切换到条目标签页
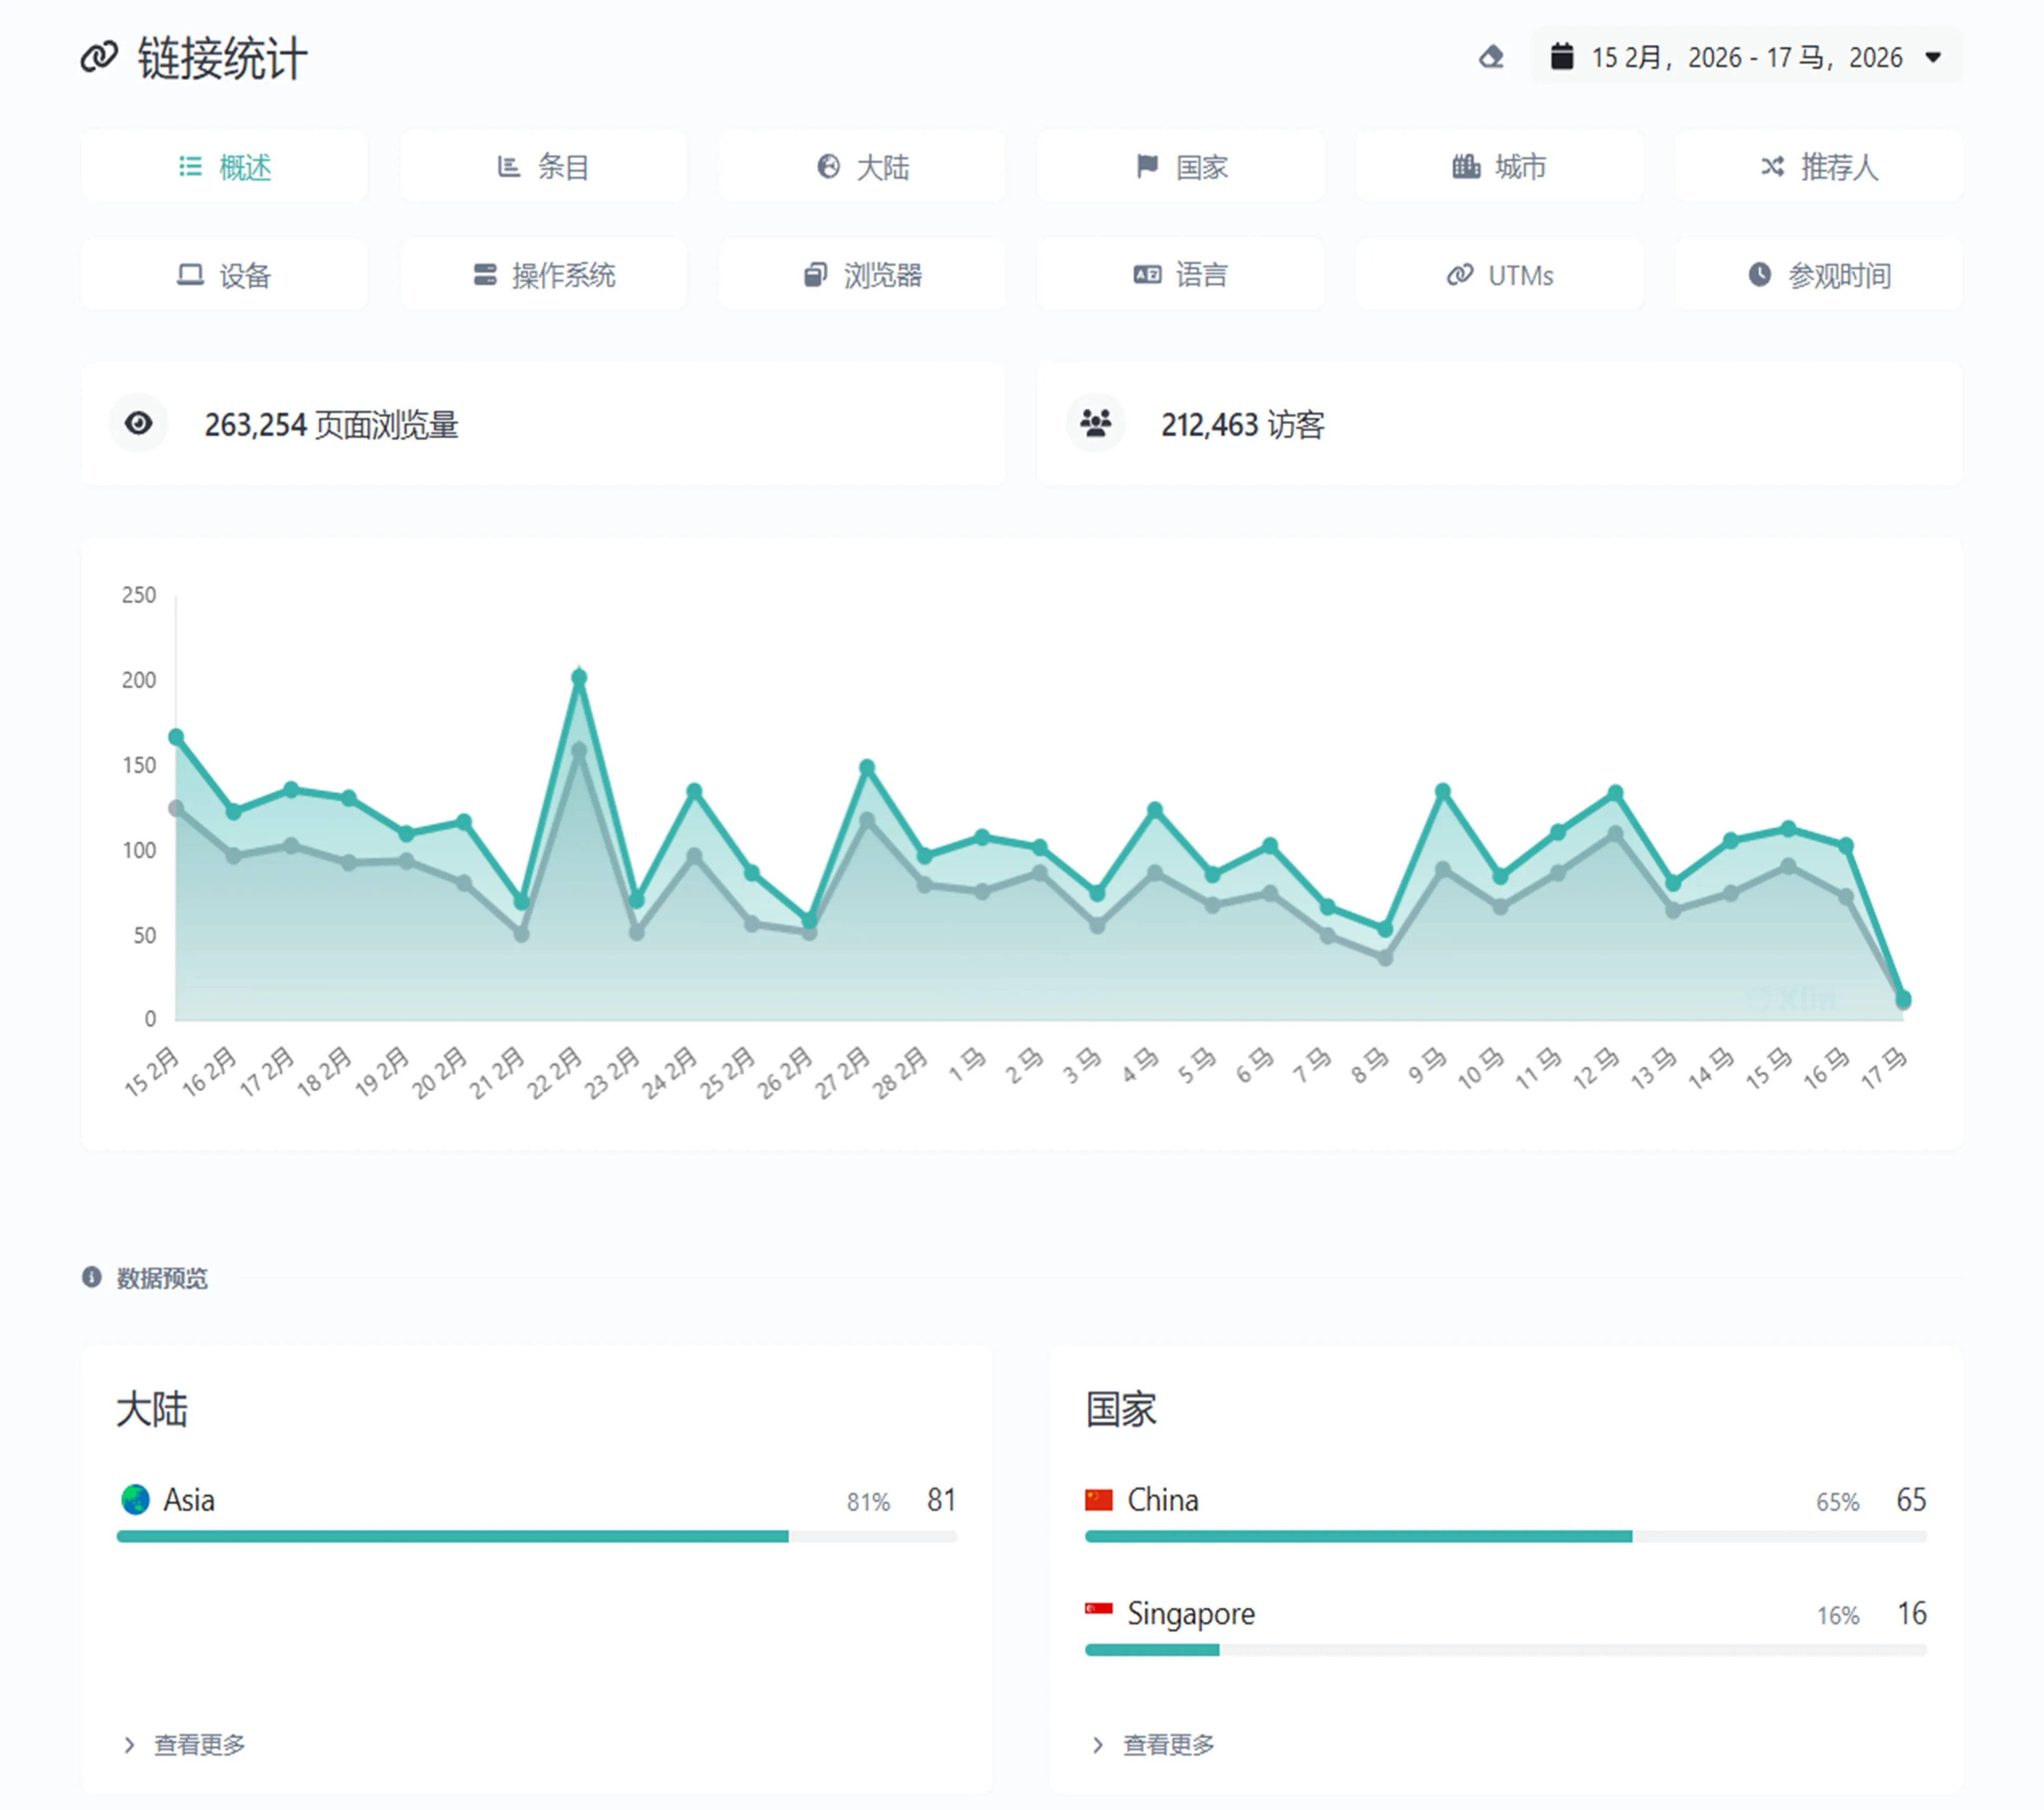The image size is (2044, 1810). tap(543, 167)
